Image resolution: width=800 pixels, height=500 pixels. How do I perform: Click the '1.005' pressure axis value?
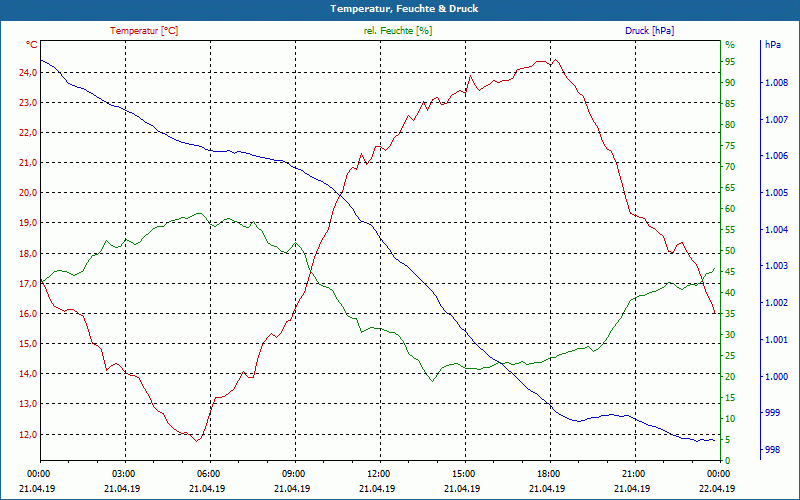click(x=777, y=193)
